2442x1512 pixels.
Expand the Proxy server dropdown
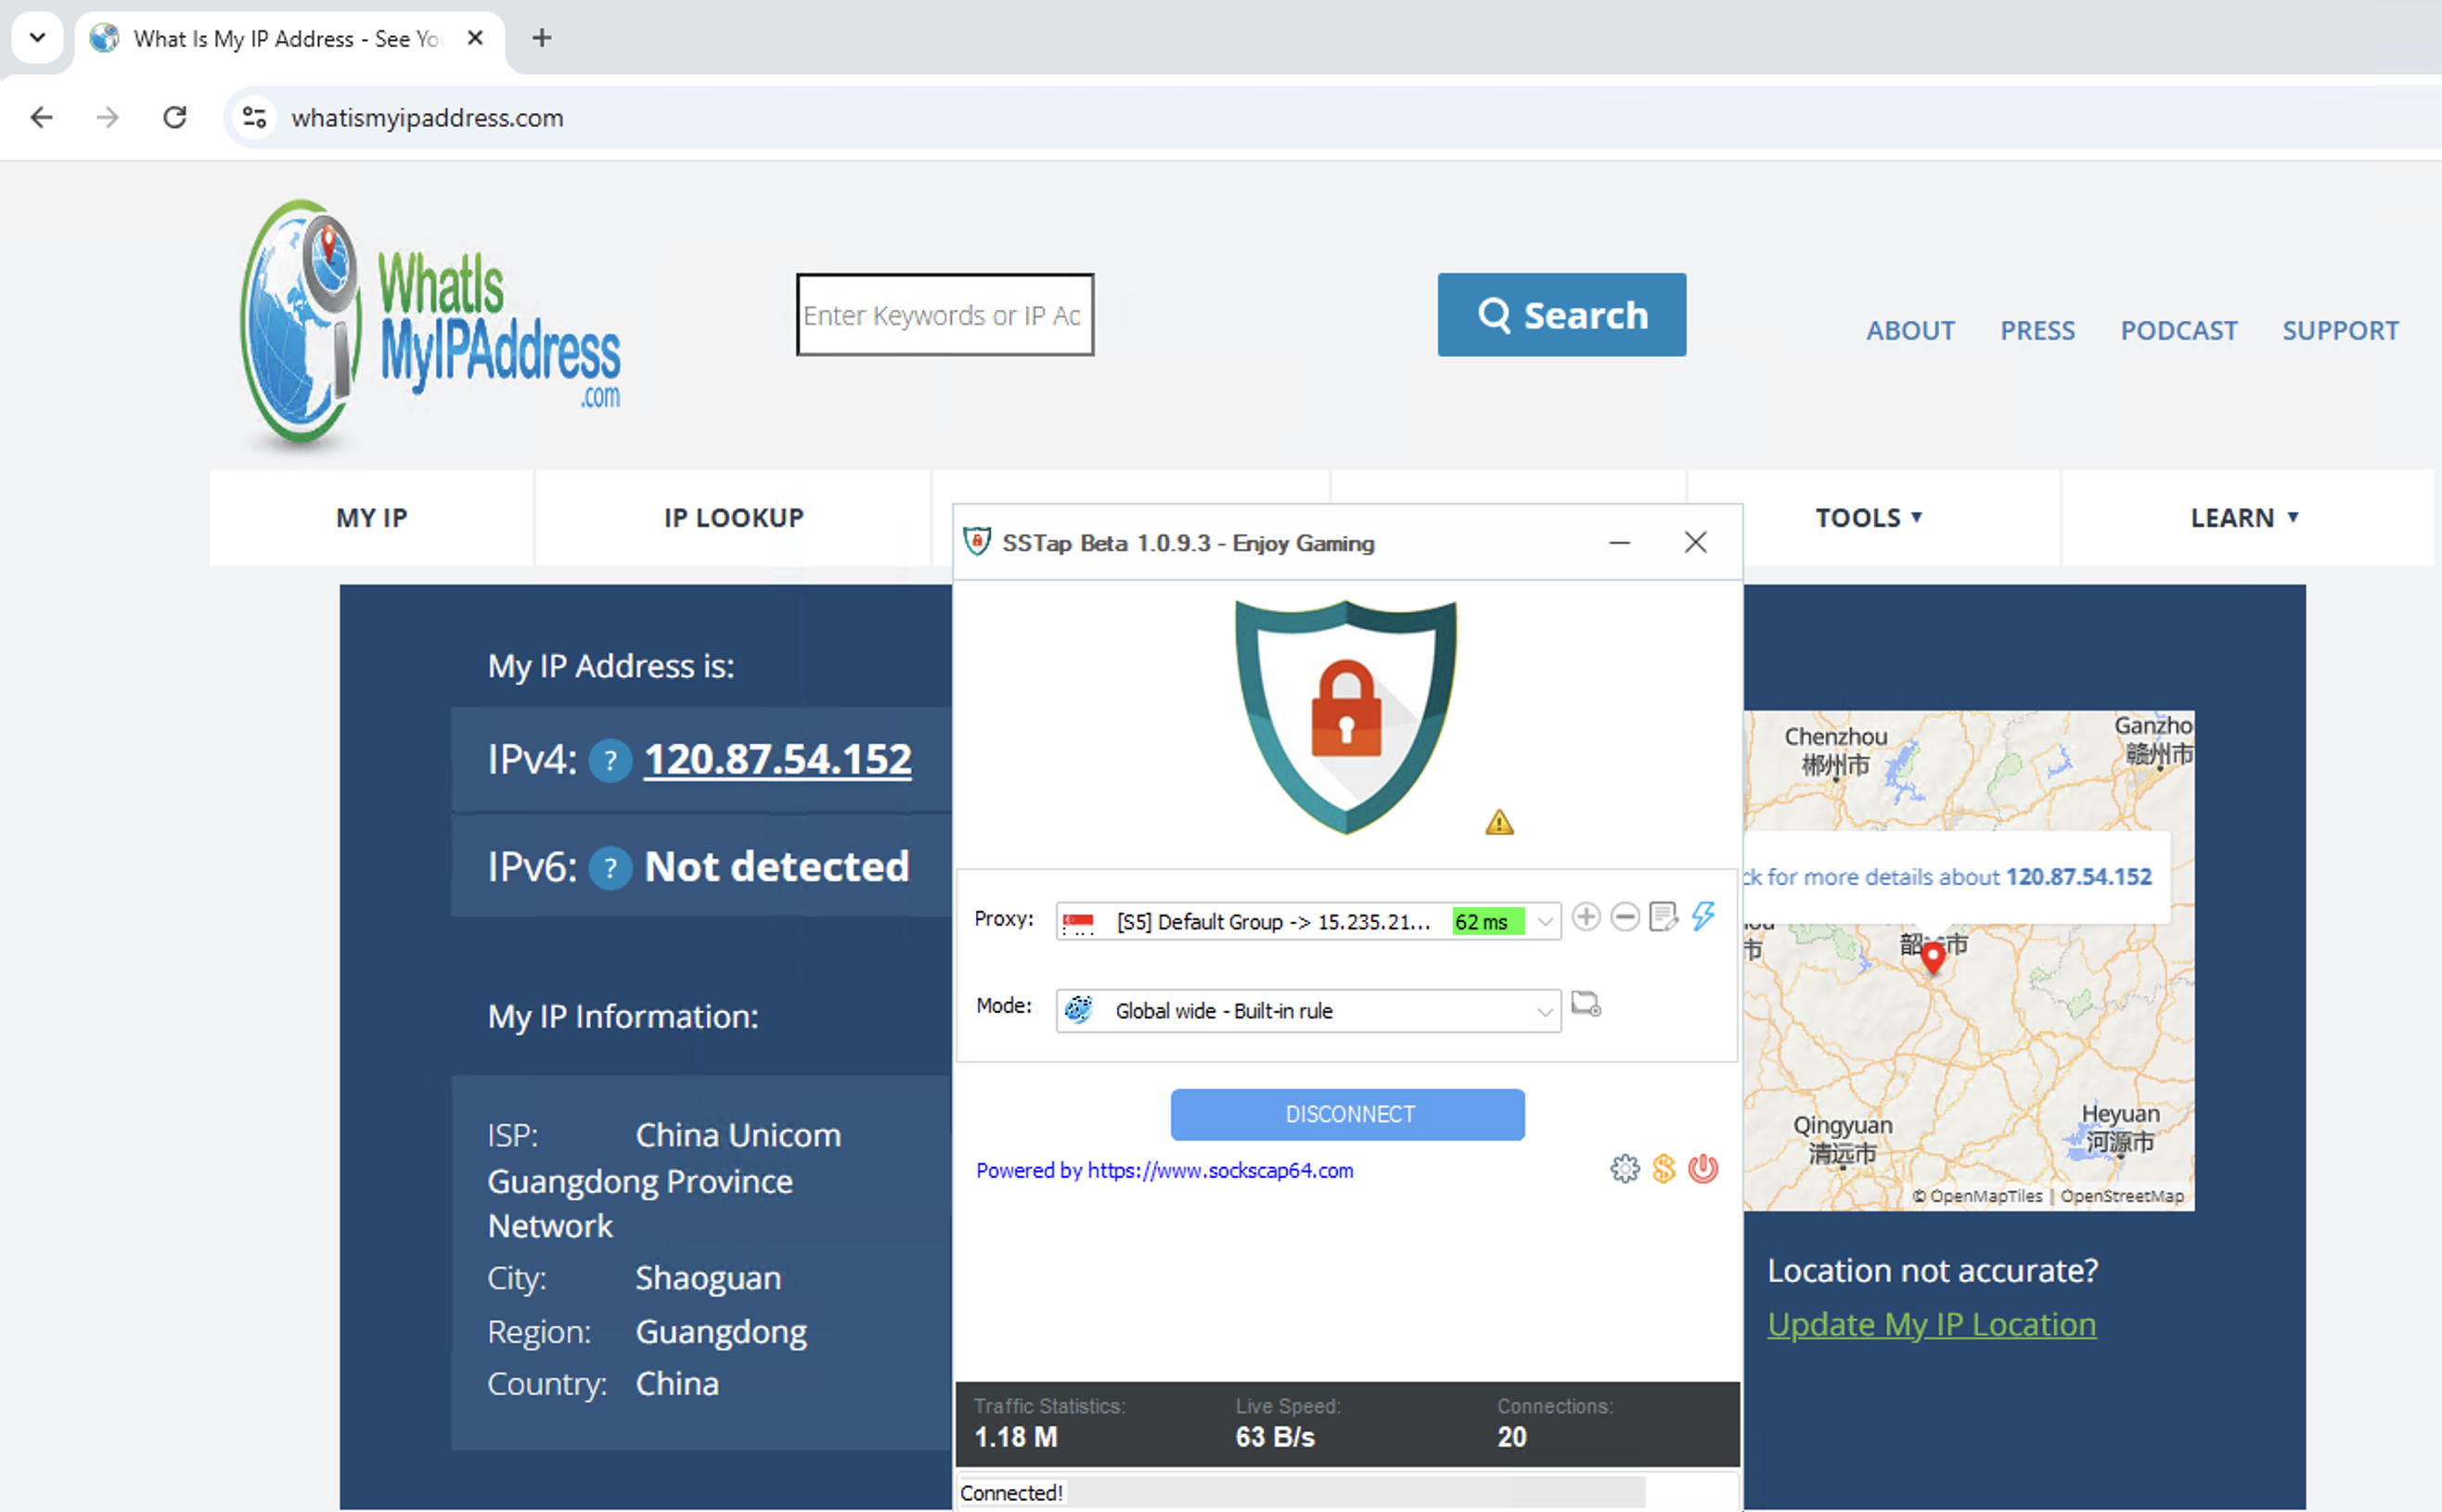pos(1545,921)
